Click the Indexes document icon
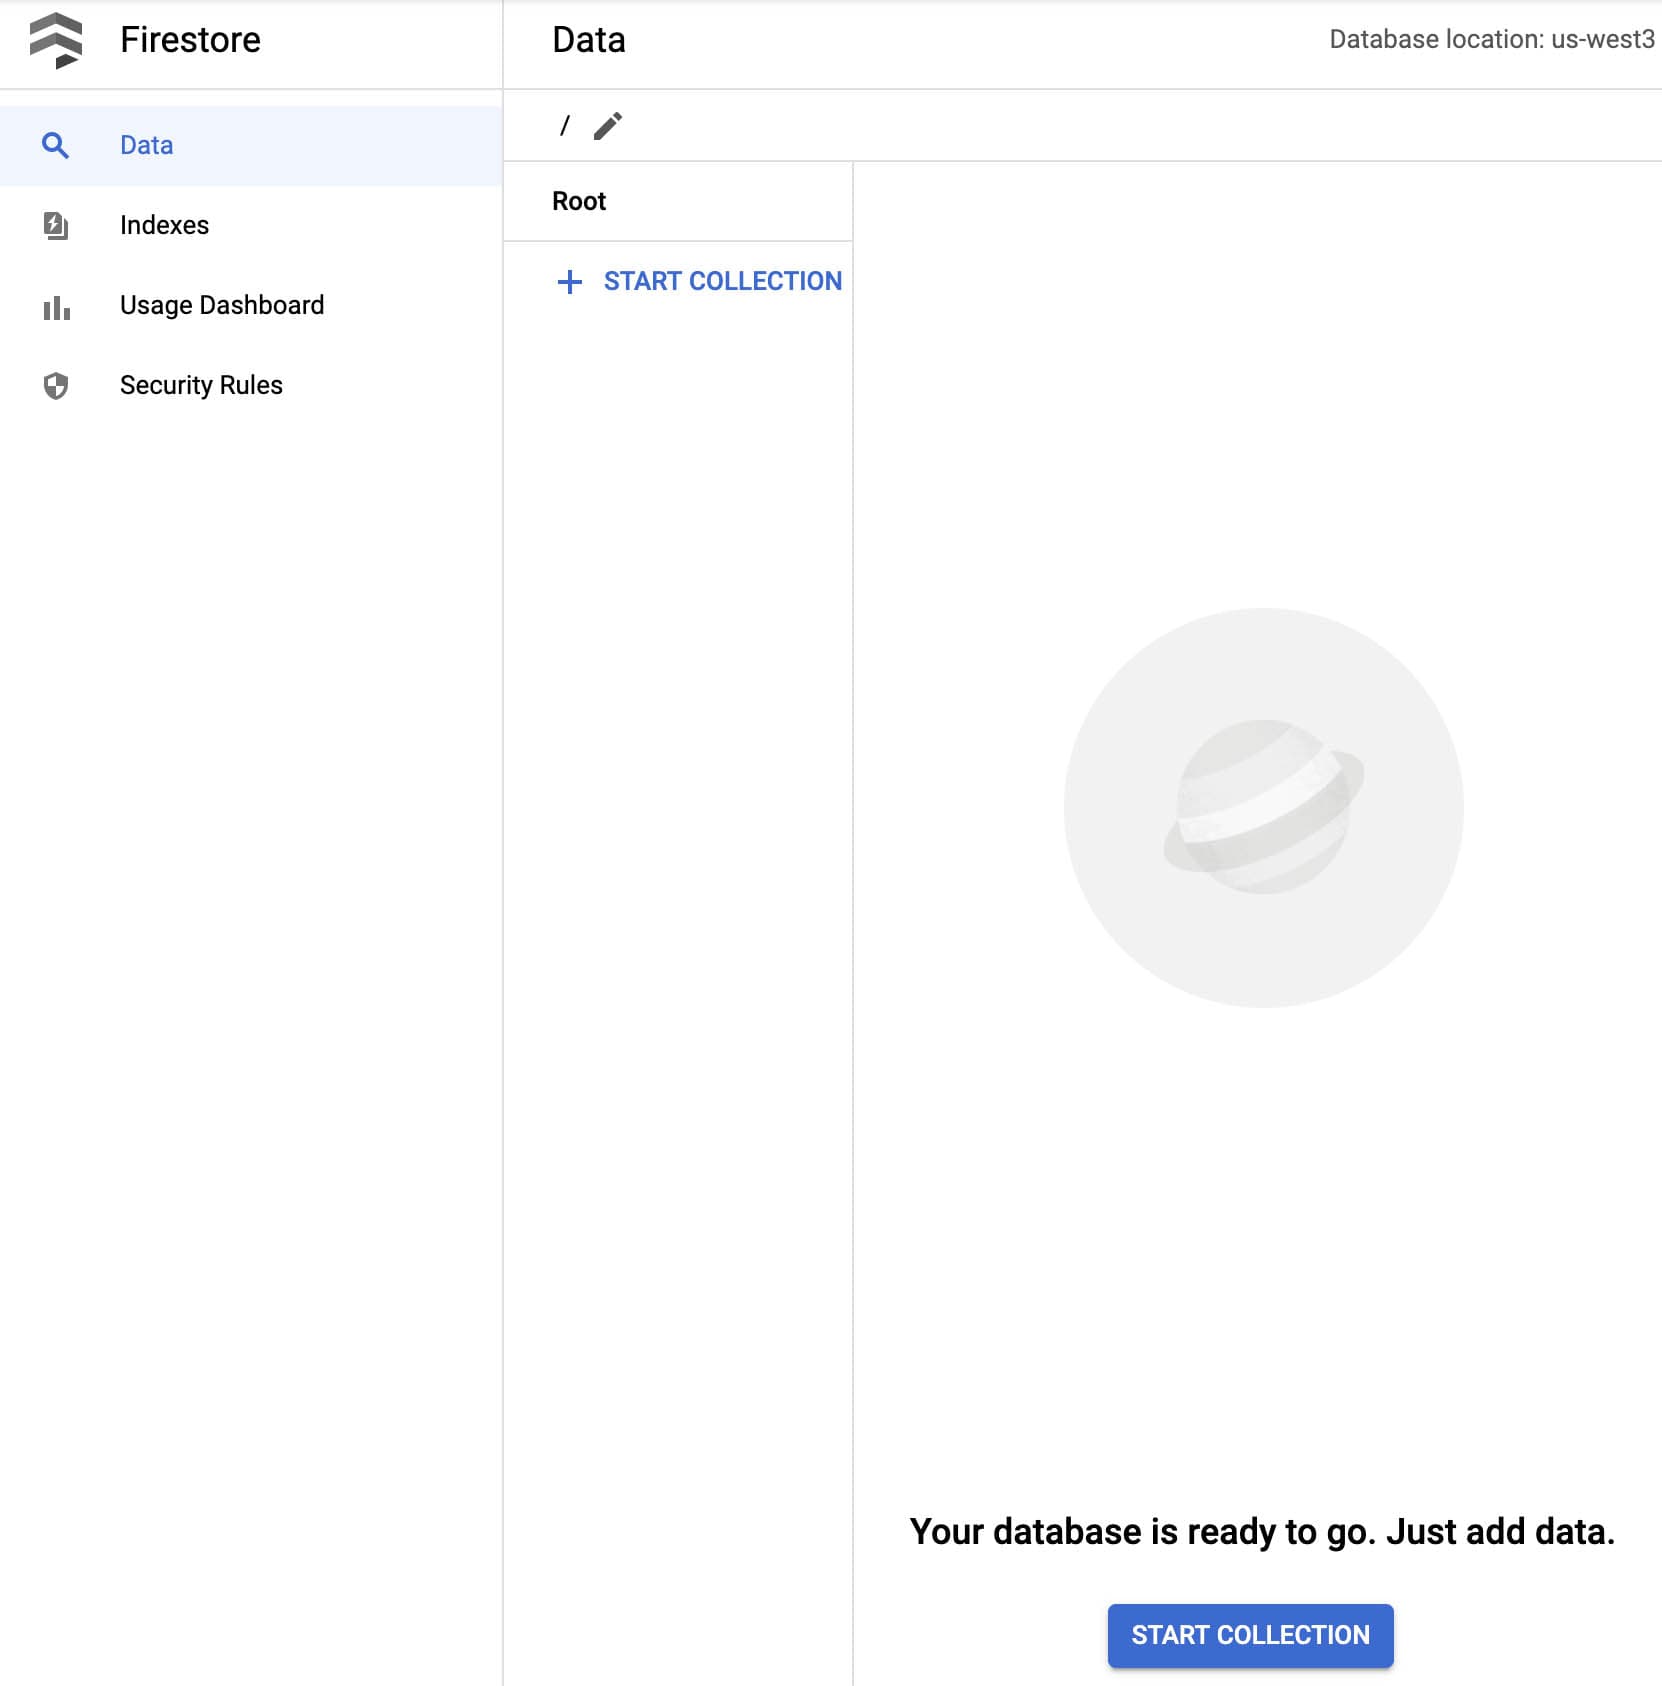This screenshot has width=1662, height=1686. tap(56, 225)
